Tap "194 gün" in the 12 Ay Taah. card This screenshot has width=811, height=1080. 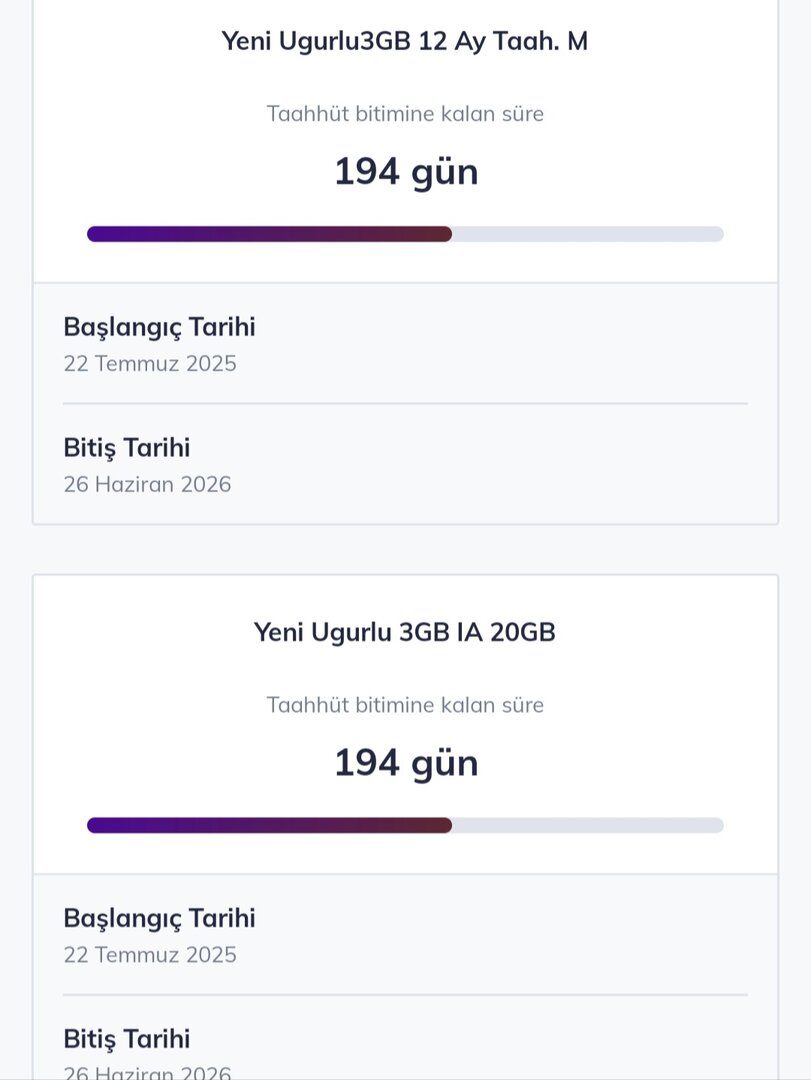(x=405, y=172)
